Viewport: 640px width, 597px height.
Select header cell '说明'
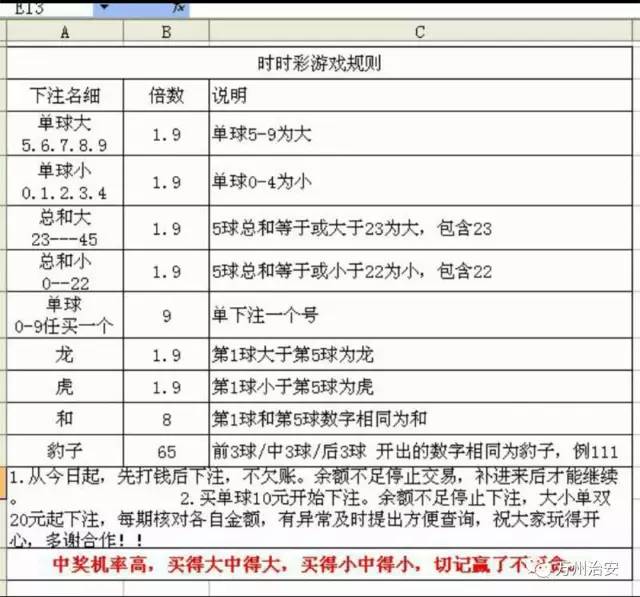(420, 95)
